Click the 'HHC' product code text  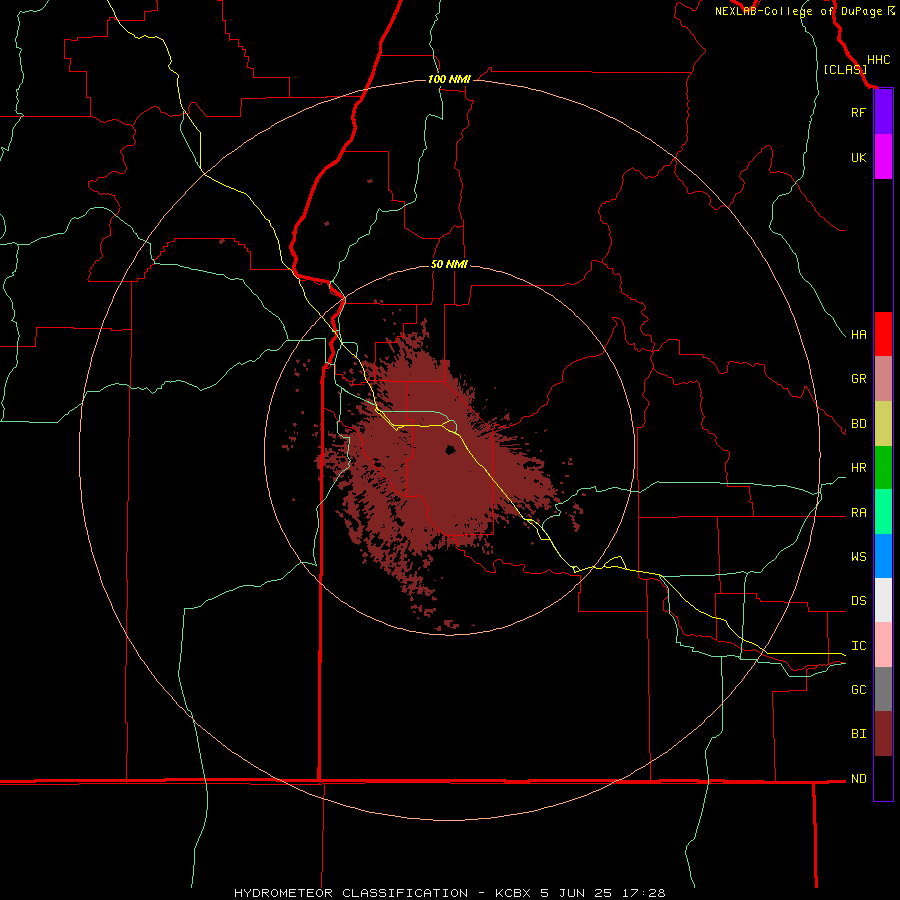tap(878, 60)
